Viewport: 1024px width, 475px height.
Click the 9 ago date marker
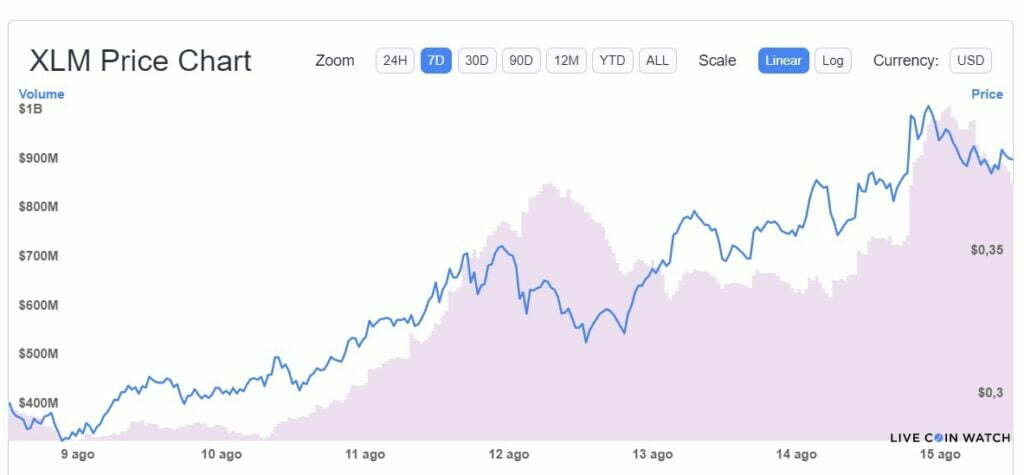(x=77, y=455)
